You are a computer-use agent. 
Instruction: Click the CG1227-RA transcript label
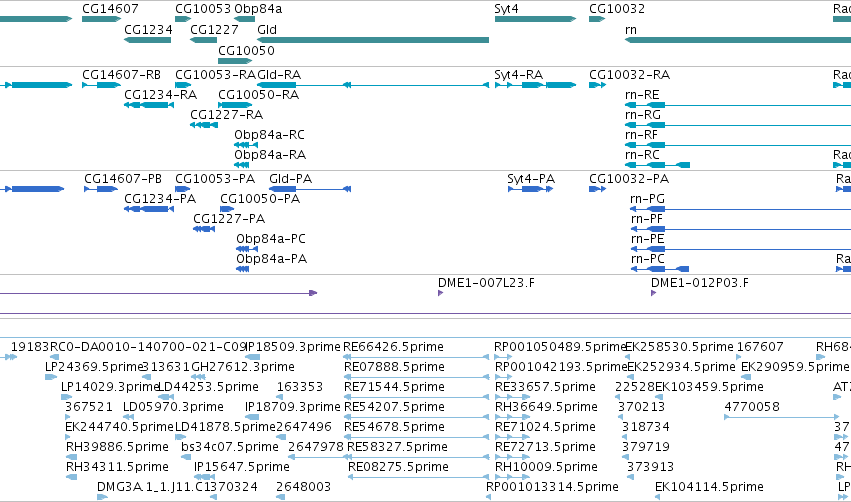226,115
